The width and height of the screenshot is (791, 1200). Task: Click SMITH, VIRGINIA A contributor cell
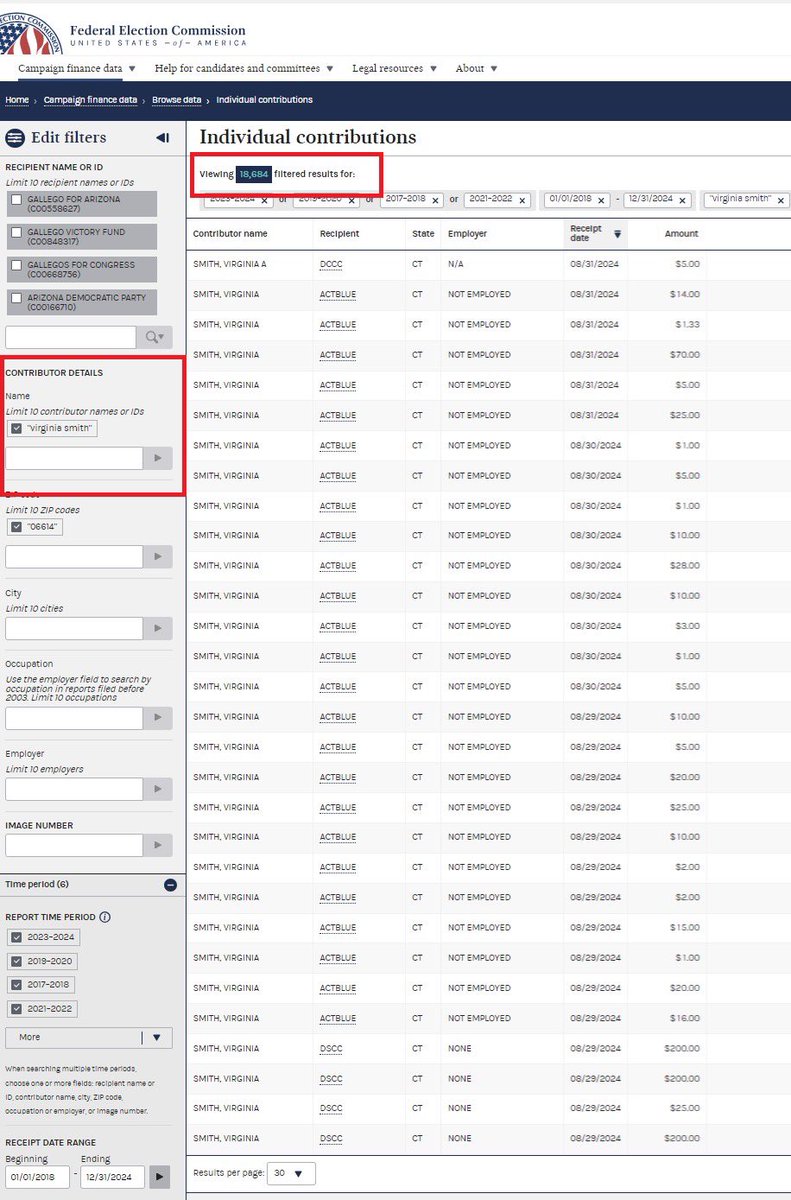pos(229,264)
